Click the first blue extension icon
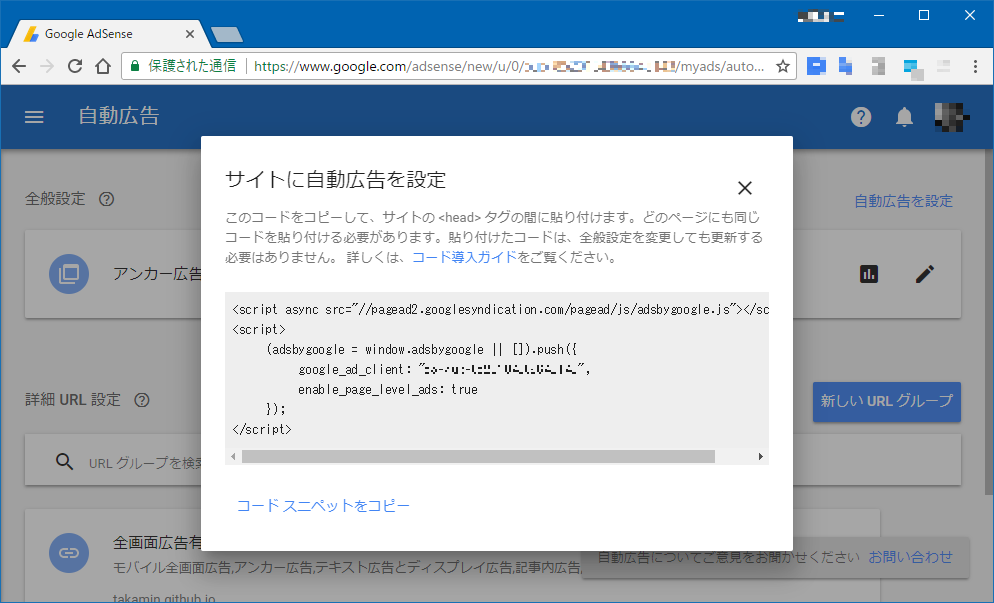 point(816,66)
